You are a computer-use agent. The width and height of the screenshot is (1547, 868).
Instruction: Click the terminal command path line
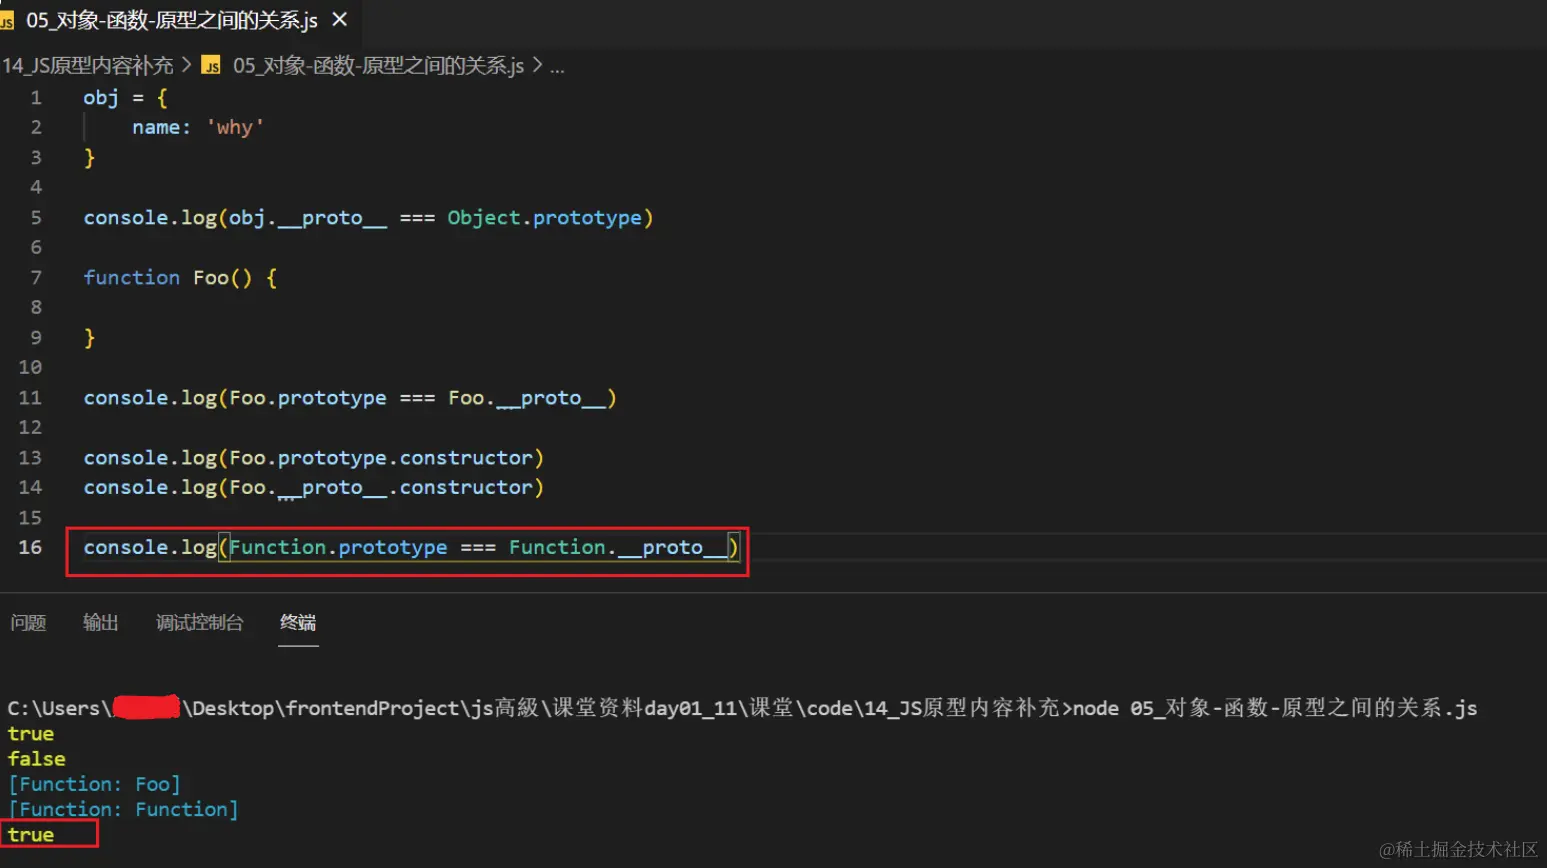[742, 708]
